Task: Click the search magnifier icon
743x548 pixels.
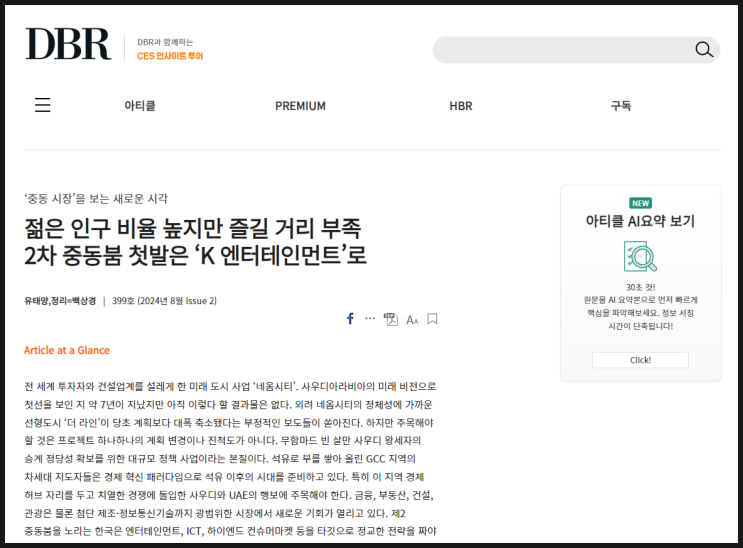Action: [704, 49]
